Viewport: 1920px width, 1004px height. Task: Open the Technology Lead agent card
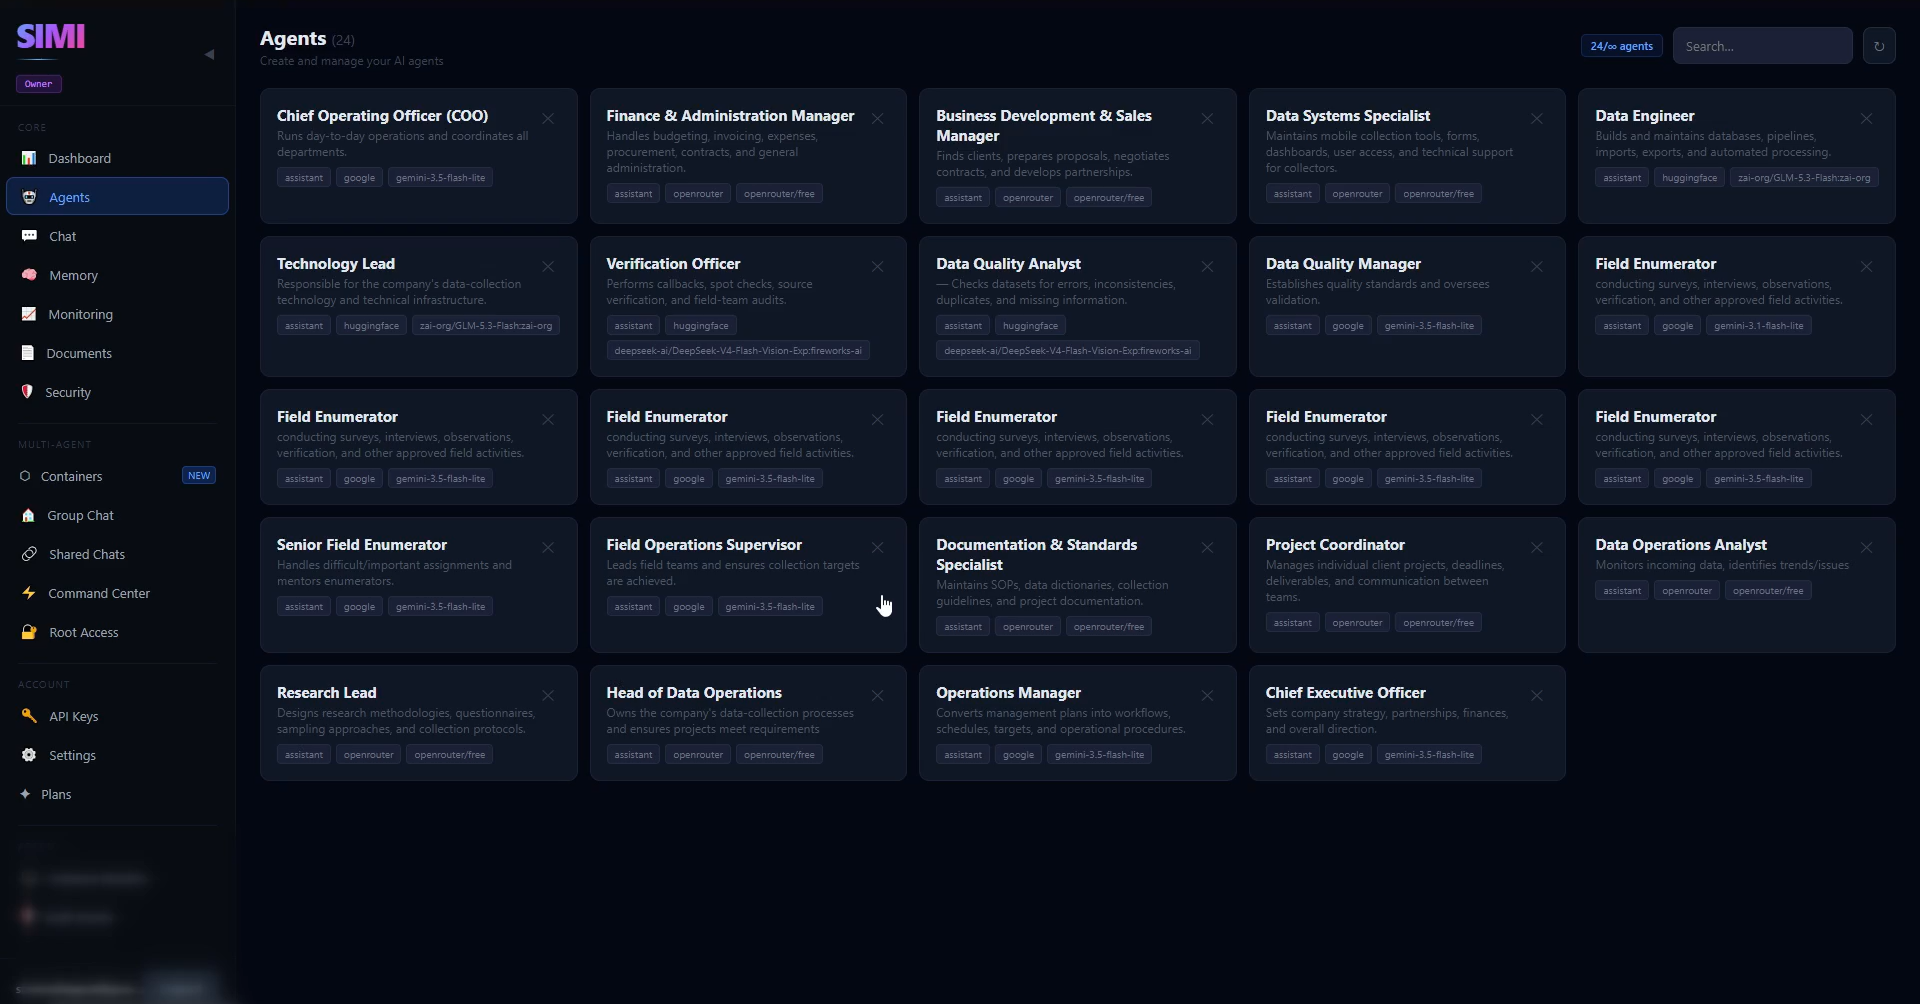(418, 306)
